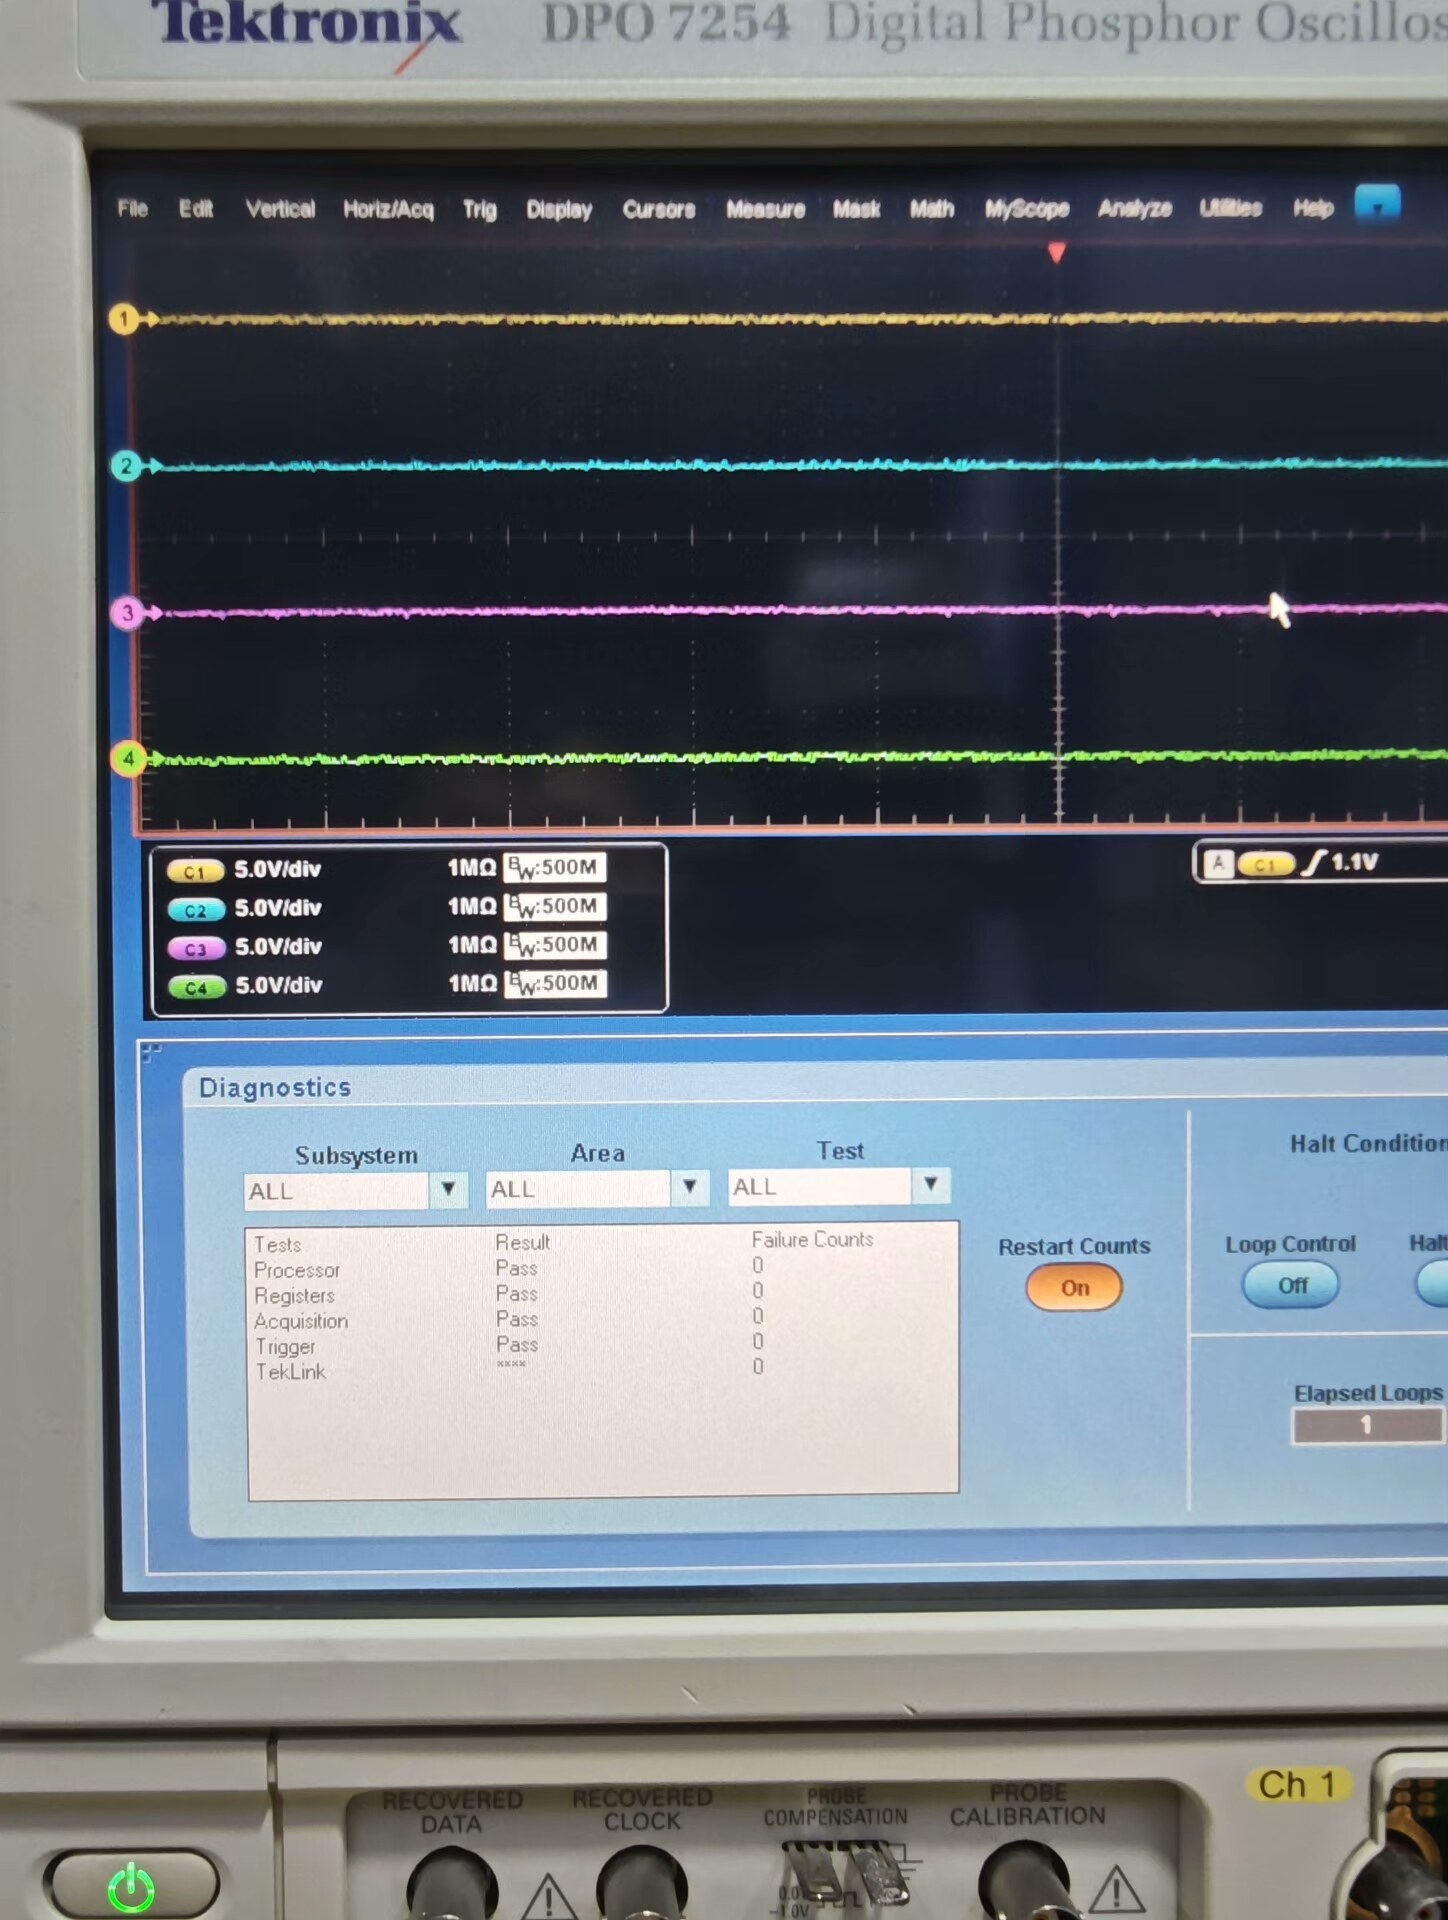This screenshot has height=1920, width=1448.
Task: Select channel 4 green ground marker
Action: (x=128, y=759)
